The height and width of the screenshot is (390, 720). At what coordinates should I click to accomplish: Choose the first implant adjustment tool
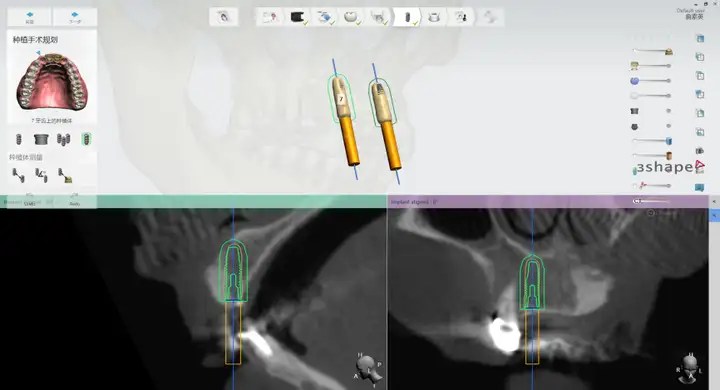click(18, 175)
